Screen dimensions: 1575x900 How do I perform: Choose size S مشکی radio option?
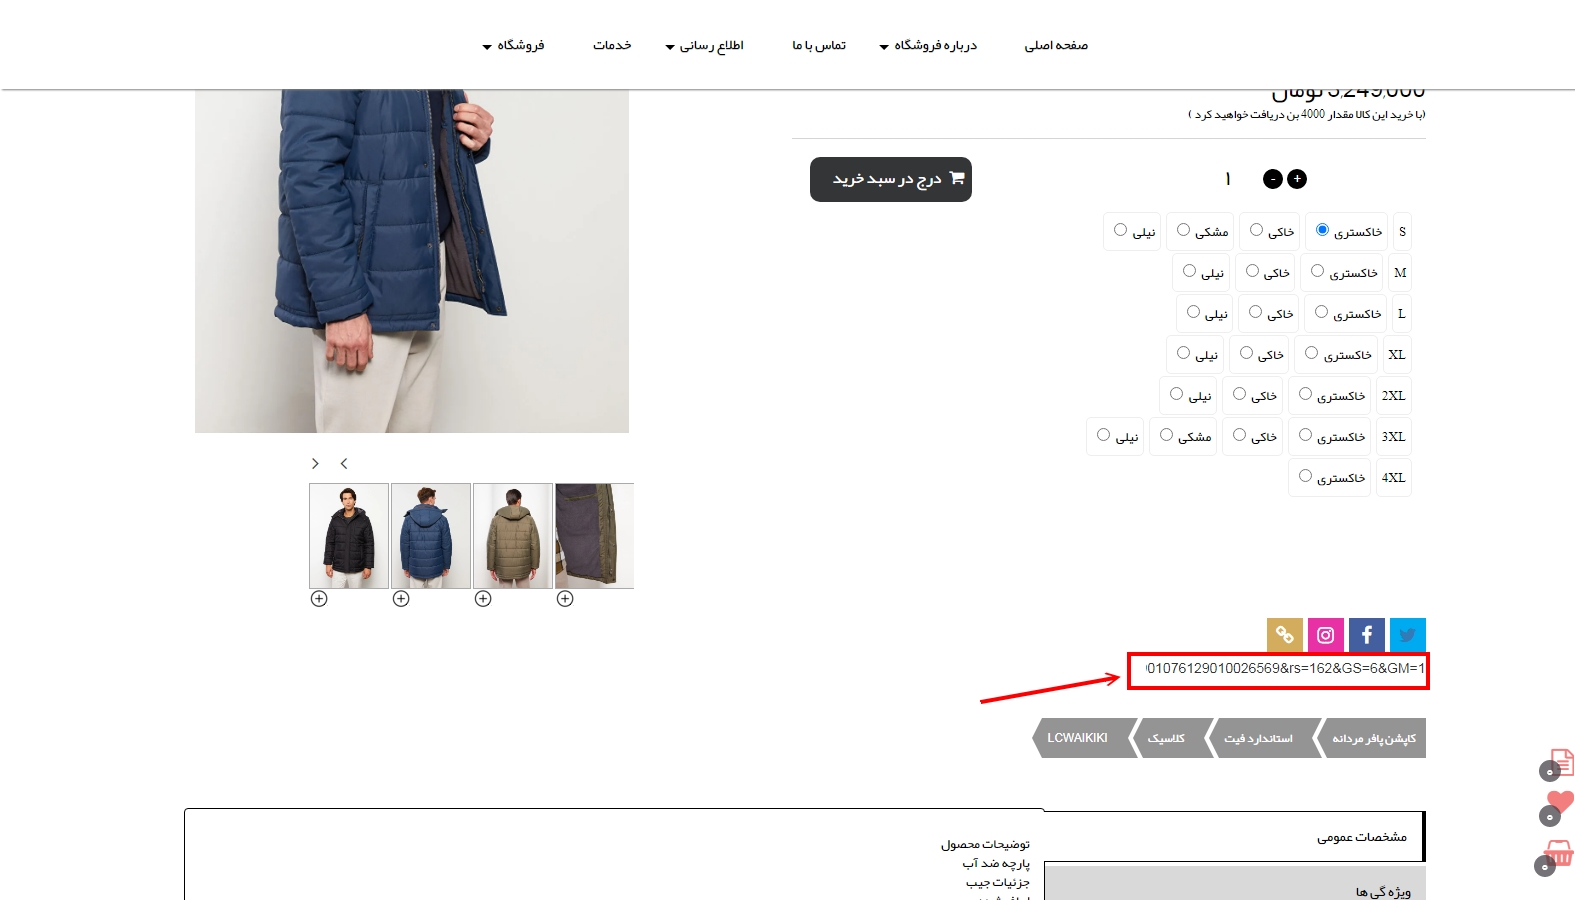pyautogui.click(x=1183, y=230)
